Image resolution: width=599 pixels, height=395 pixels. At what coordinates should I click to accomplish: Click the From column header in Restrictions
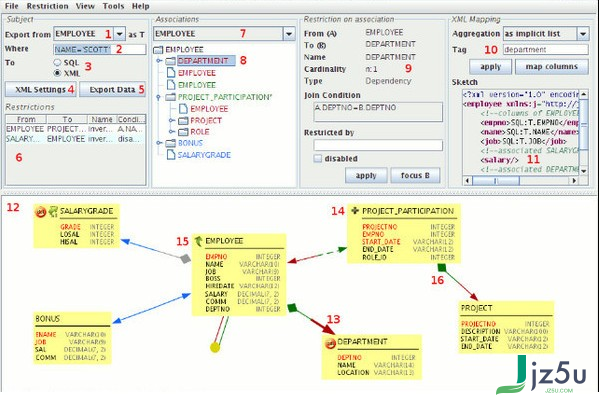(26, 119)
